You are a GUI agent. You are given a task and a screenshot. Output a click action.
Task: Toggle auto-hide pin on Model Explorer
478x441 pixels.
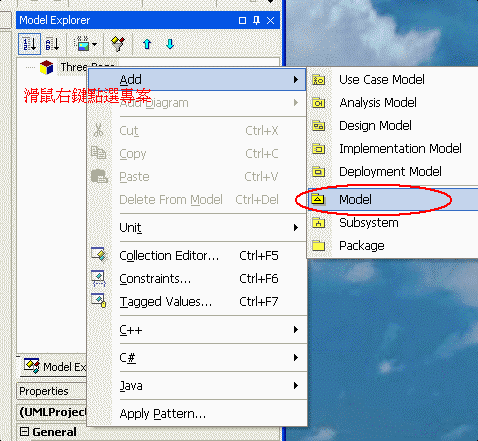[x=256, y=20]
